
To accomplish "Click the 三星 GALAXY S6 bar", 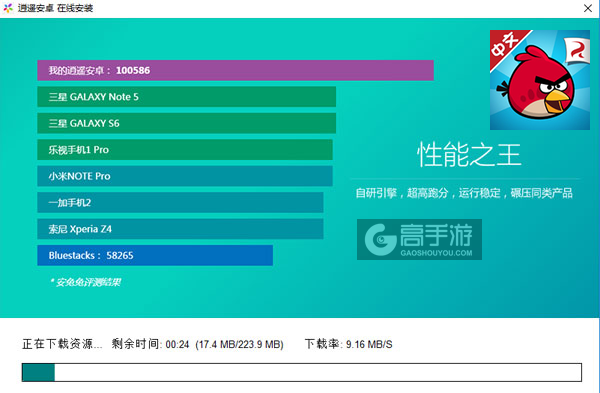I will point(186,123).
